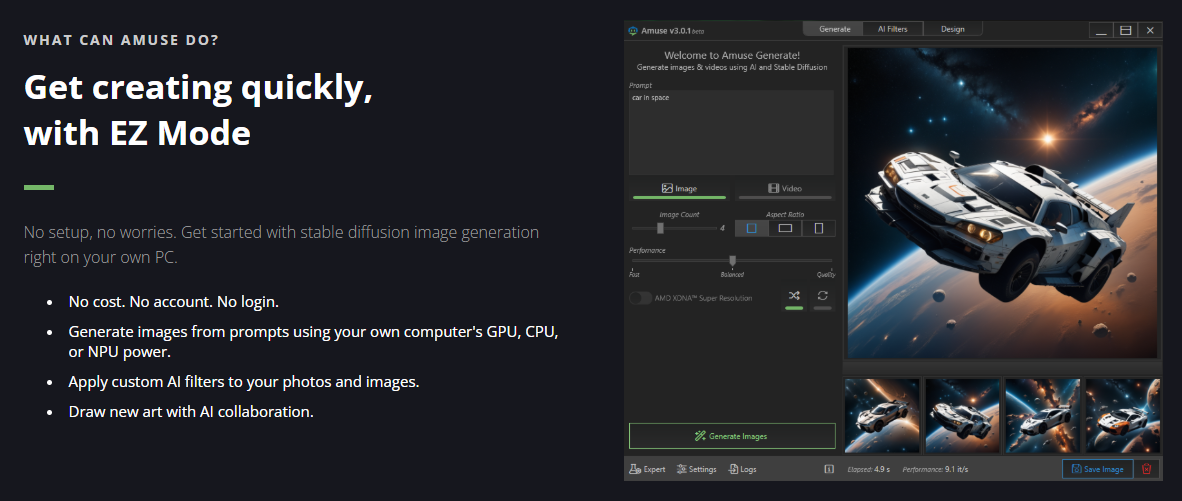Click the red trash delete icon
The height and width of the screenshot is (501, 1182).
[x=1146, y=469]
